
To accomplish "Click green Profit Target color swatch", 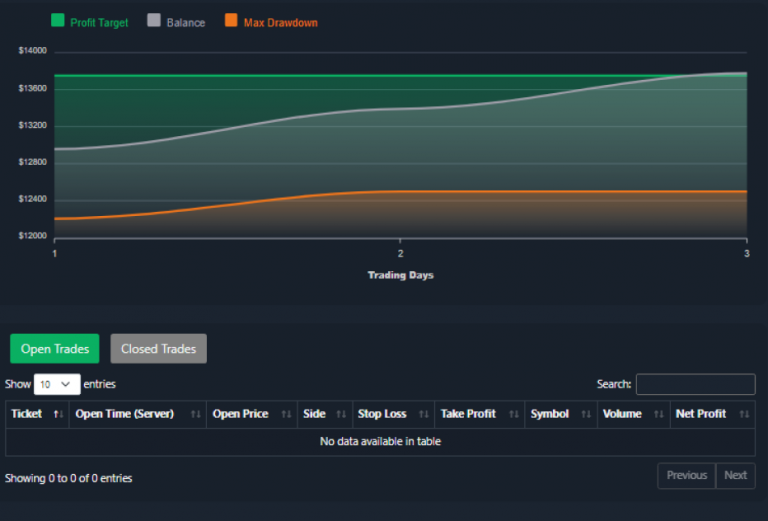I will pyautogui.click(x=57, y=21).
